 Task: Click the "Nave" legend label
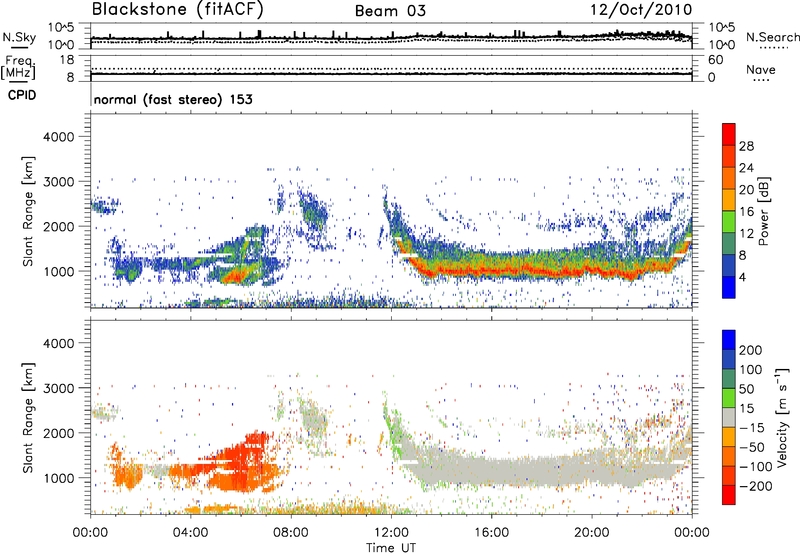760,70
